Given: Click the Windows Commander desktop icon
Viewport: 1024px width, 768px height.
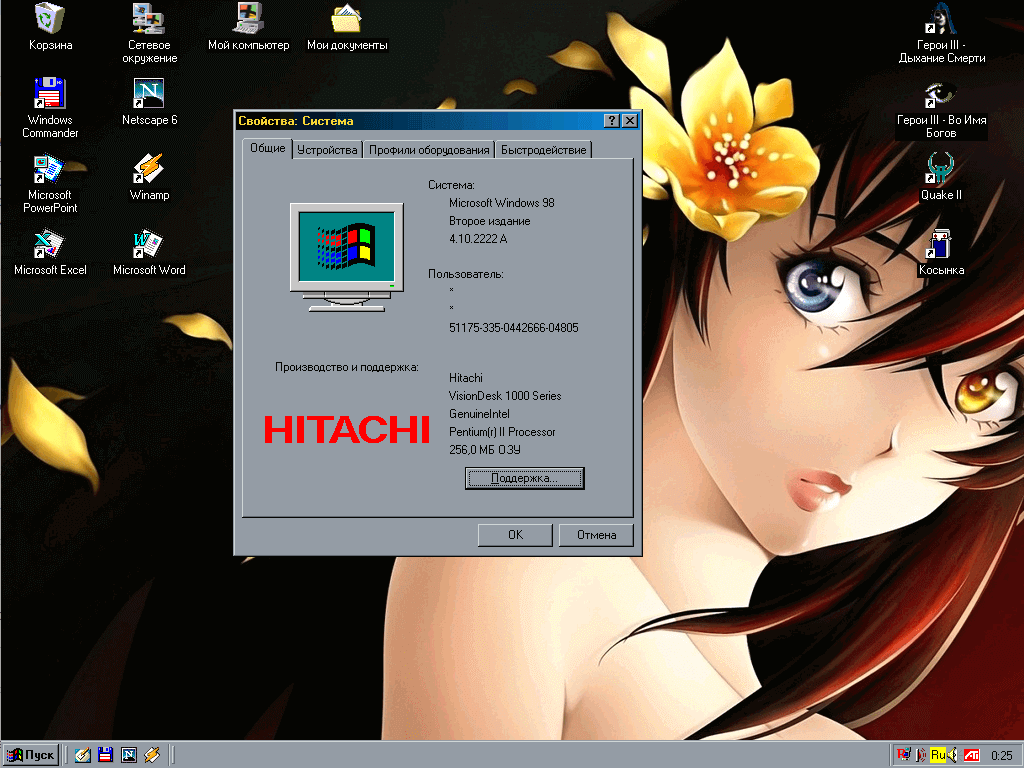Looking at the screenshot, I should (x=50, y=93).
